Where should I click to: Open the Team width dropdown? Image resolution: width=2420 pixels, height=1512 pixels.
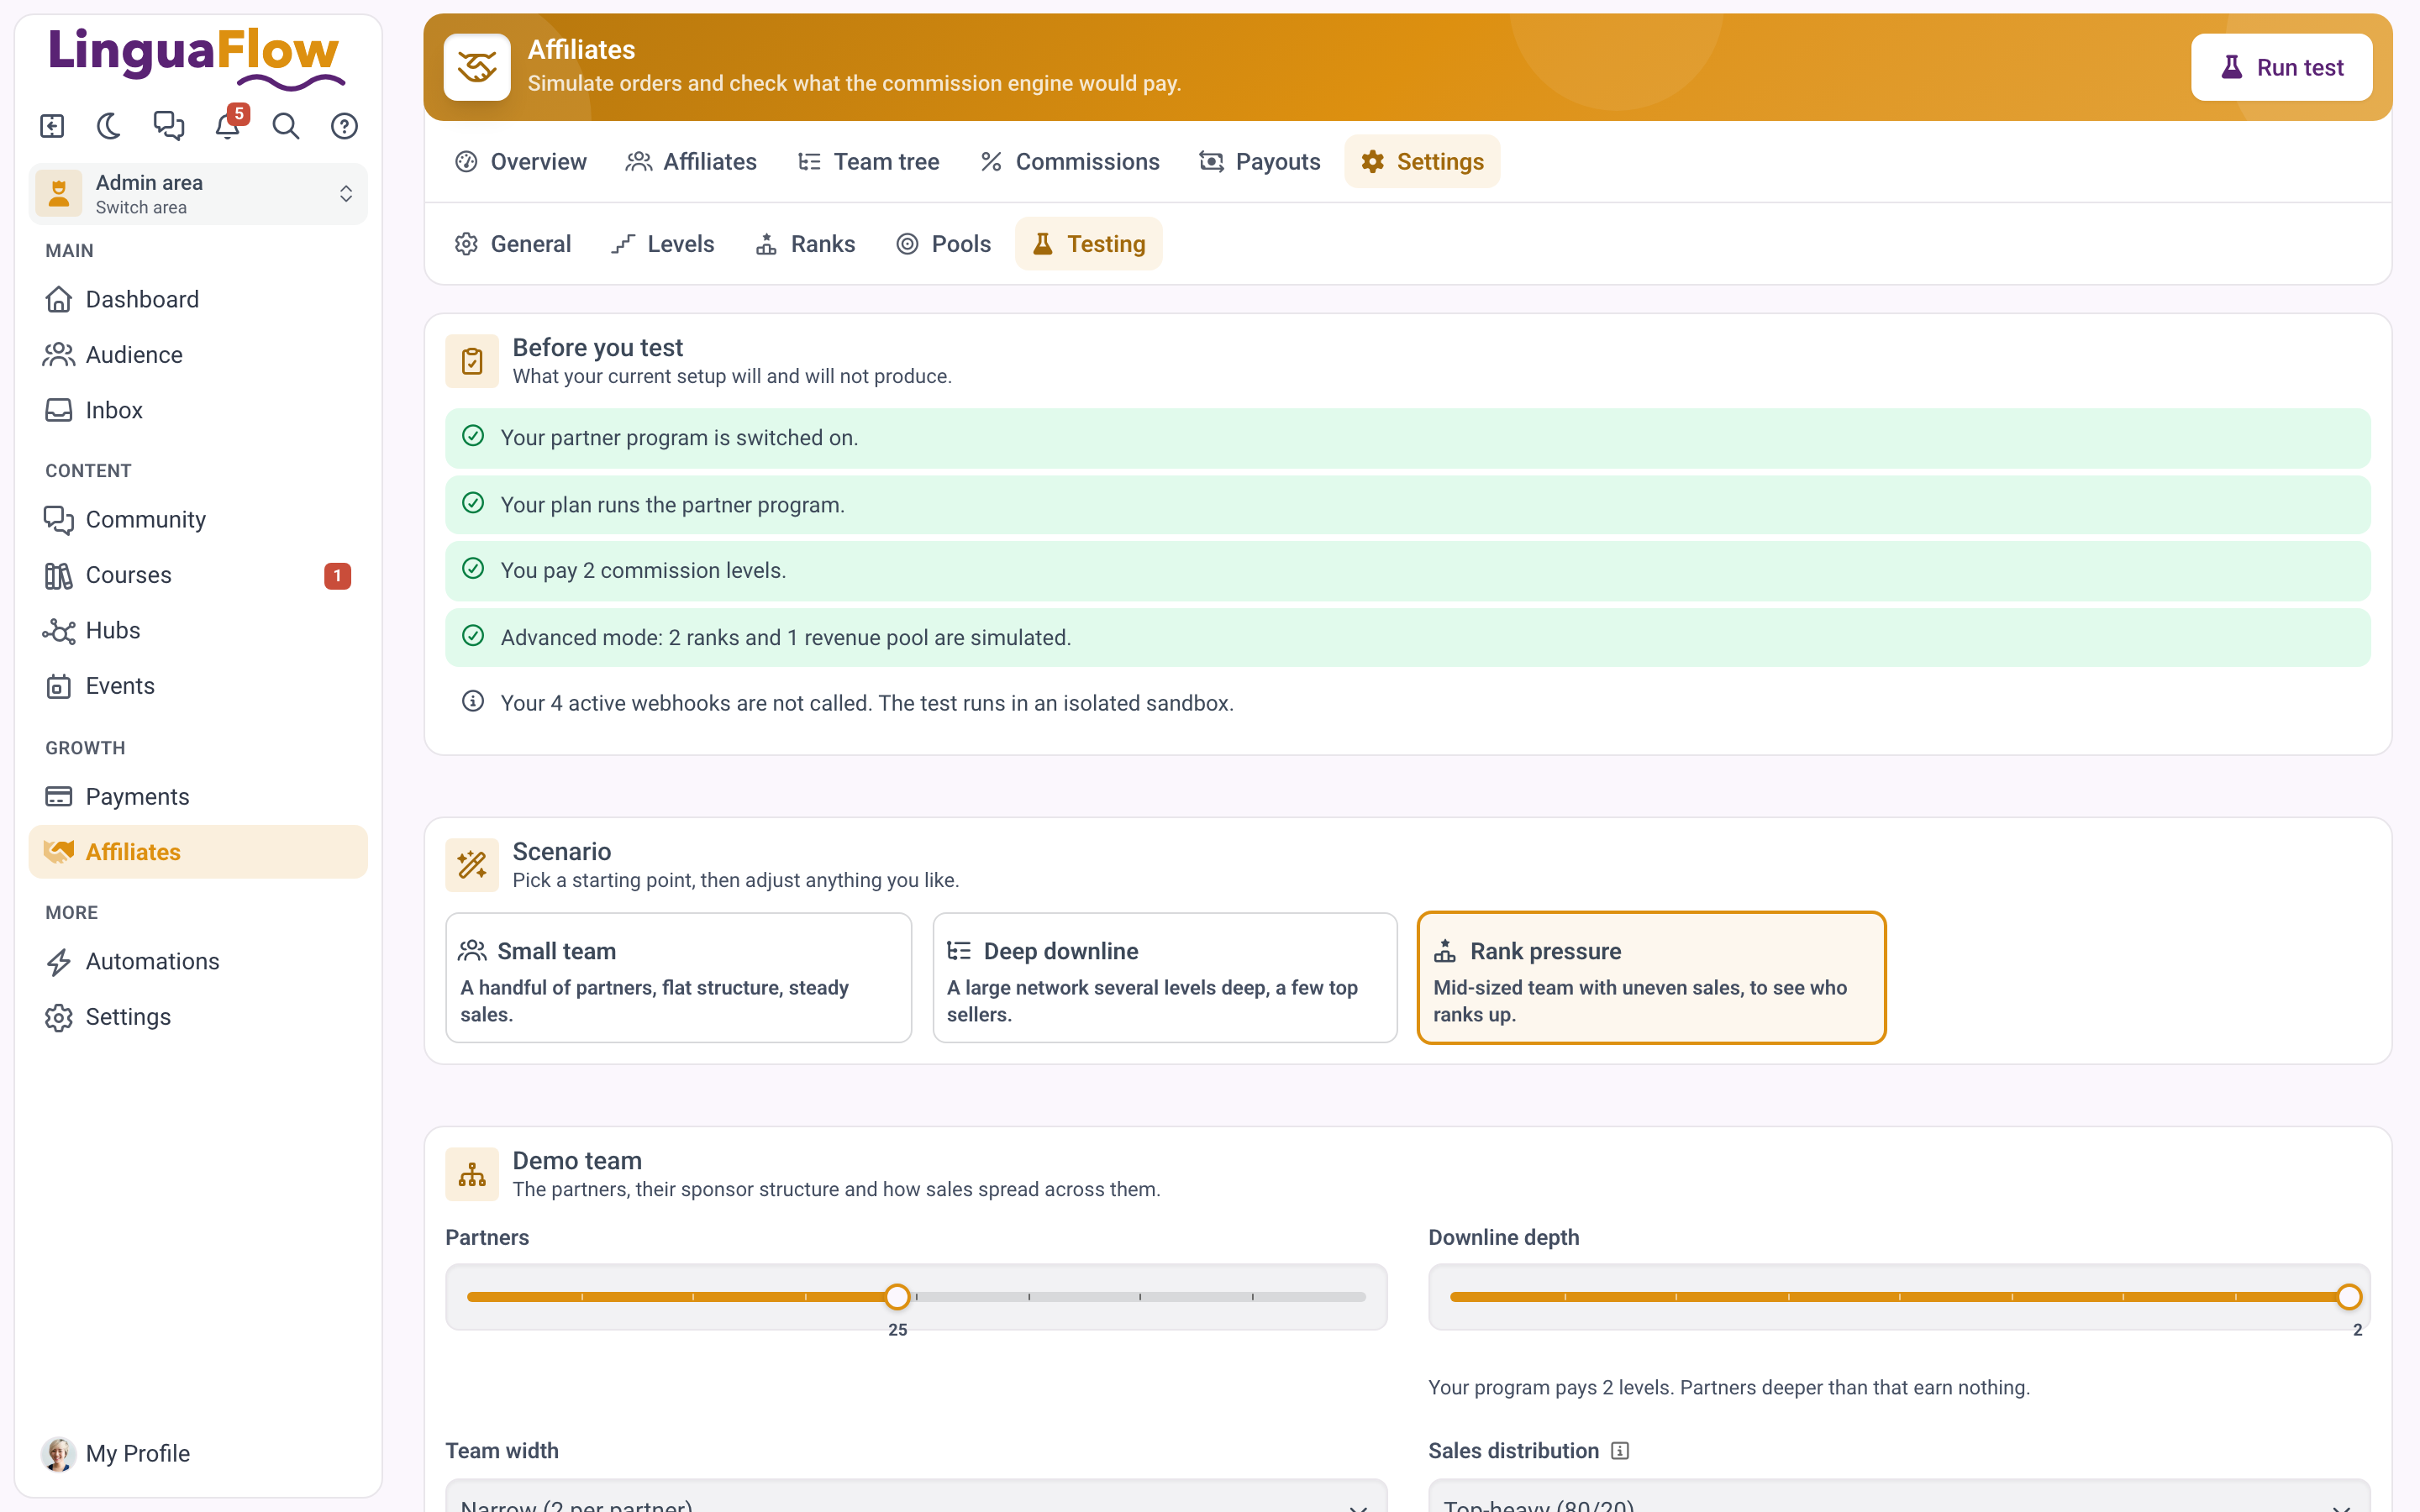916,1496
